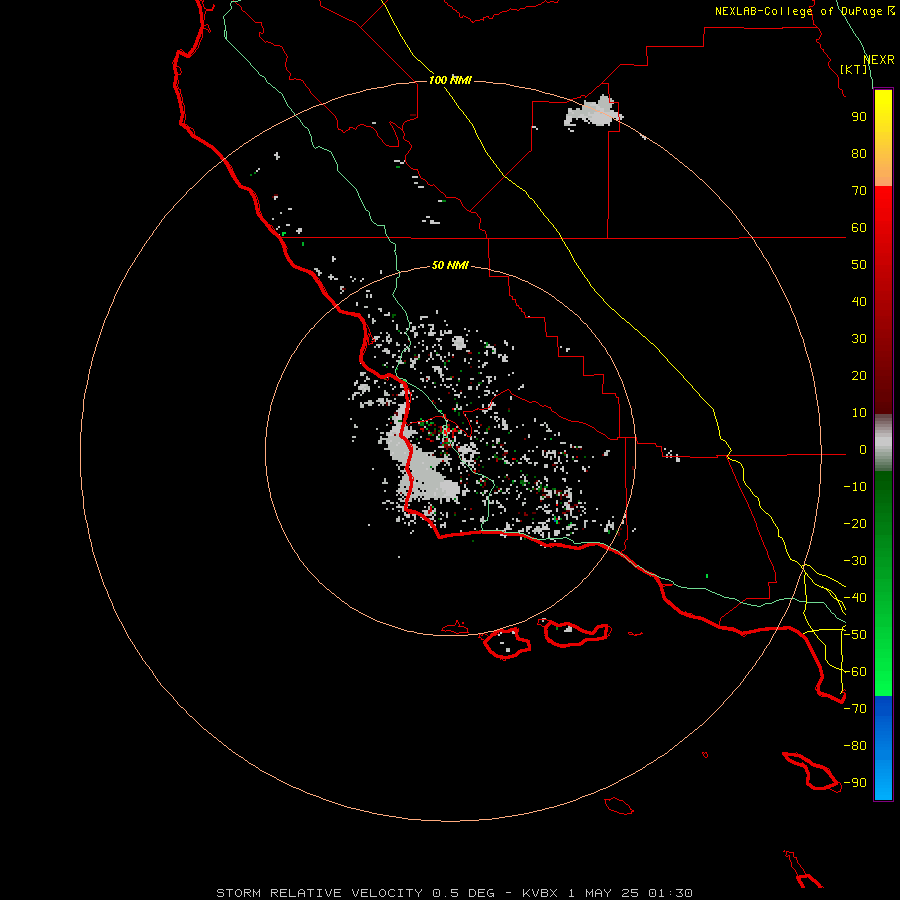Click the '100 NMI' range ring label
This screenshot has width=900, height=900.
tap(451, 80)
